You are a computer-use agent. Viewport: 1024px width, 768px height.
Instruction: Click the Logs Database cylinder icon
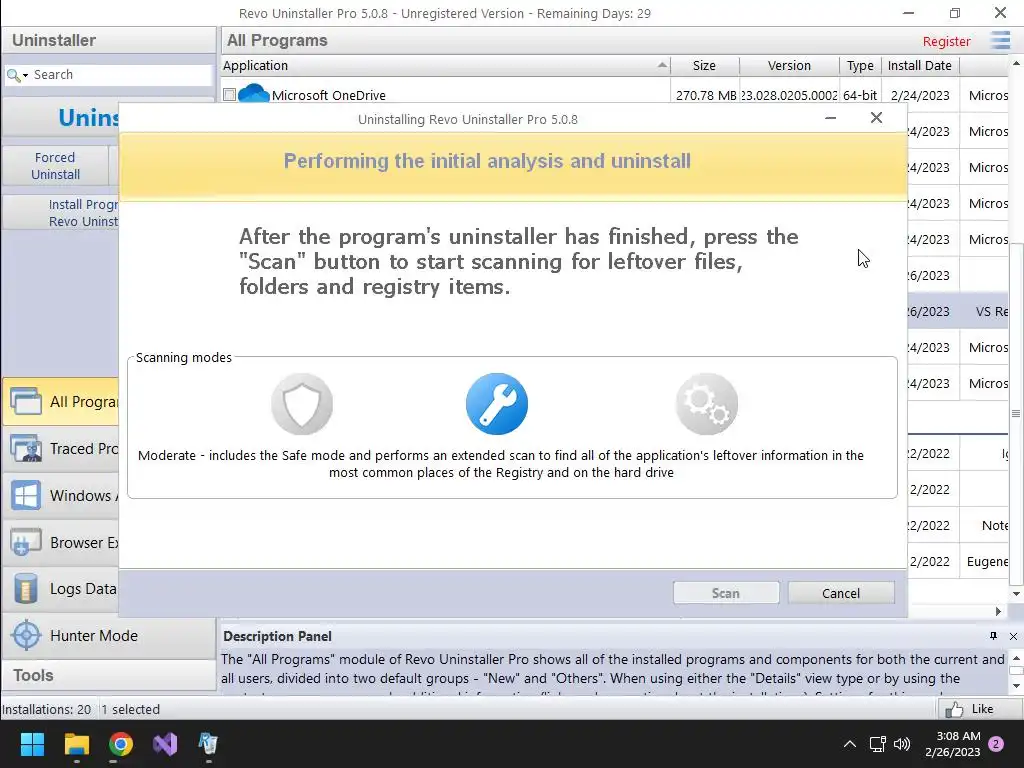tap(26, 589)
